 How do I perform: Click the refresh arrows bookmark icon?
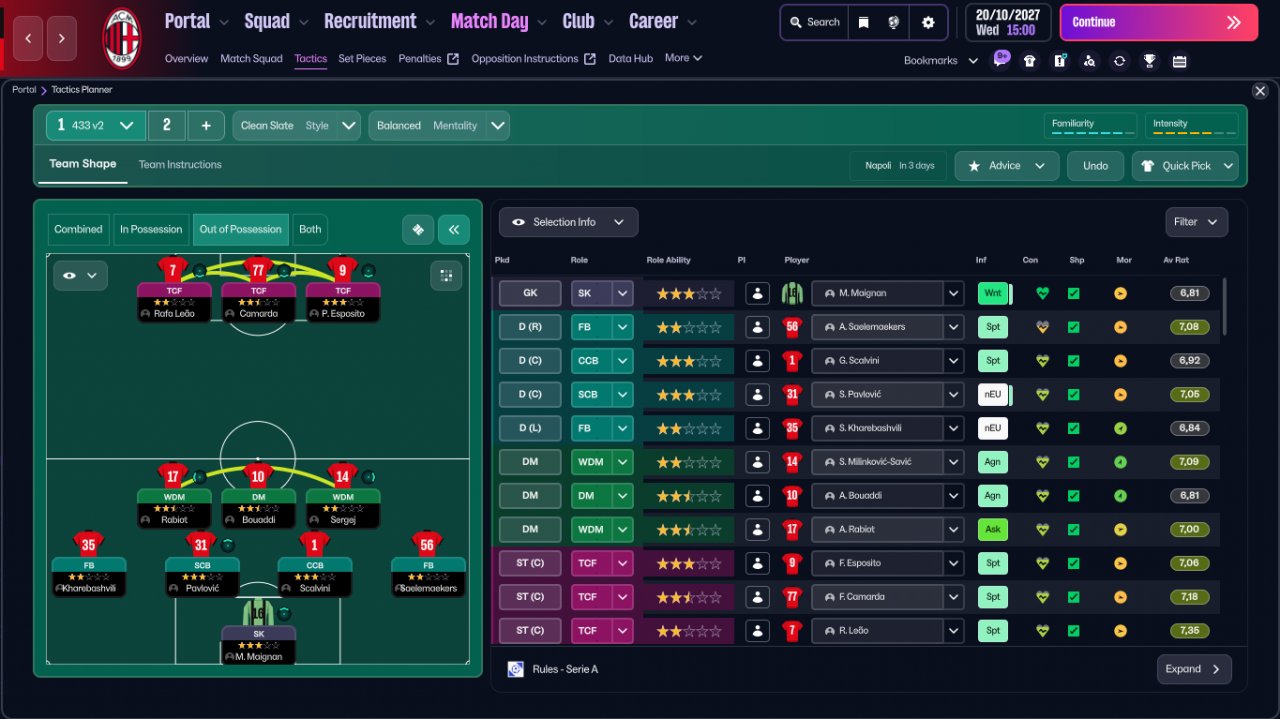tap(1120, 61)
